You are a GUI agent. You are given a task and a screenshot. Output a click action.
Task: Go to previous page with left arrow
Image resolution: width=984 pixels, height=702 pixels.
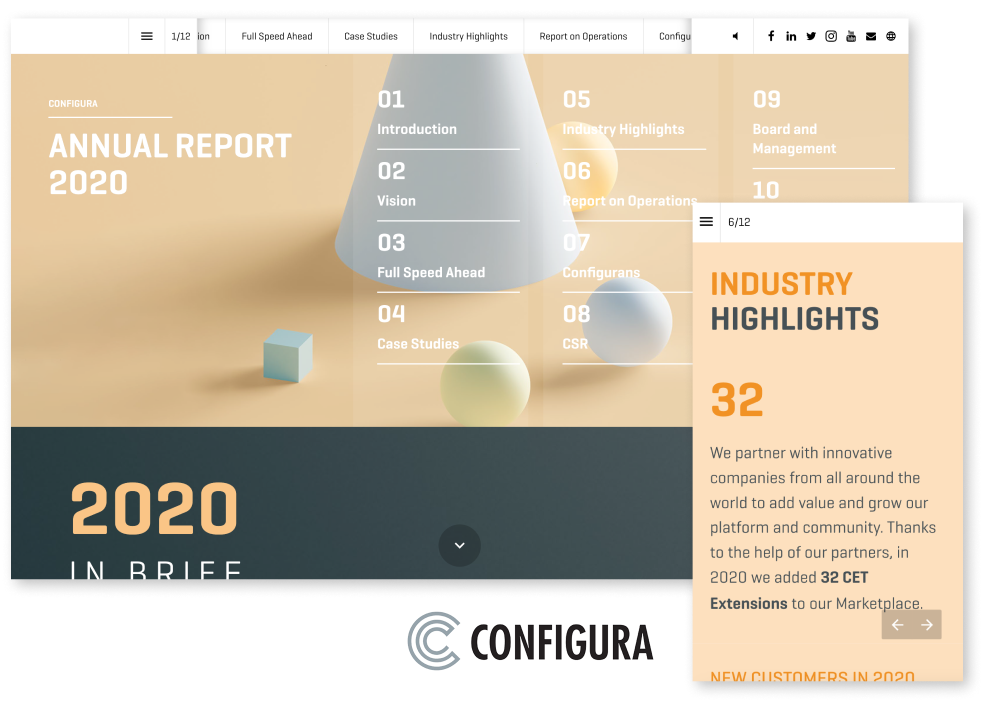point(897,625)
